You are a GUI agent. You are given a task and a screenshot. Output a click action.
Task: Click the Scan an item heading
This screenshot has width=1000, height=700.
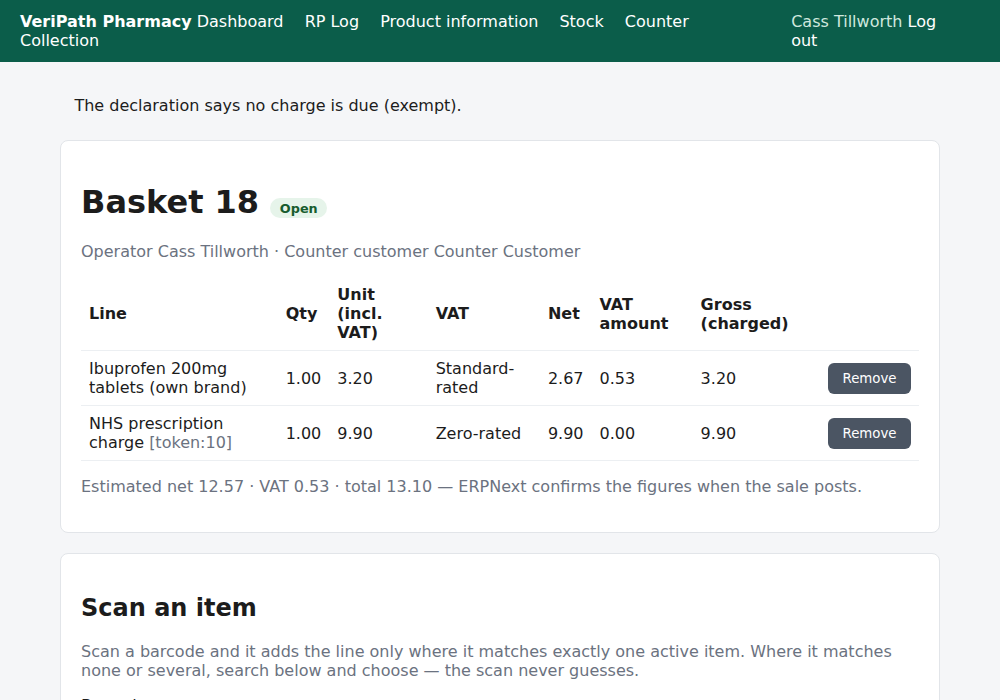pos(169,608)
